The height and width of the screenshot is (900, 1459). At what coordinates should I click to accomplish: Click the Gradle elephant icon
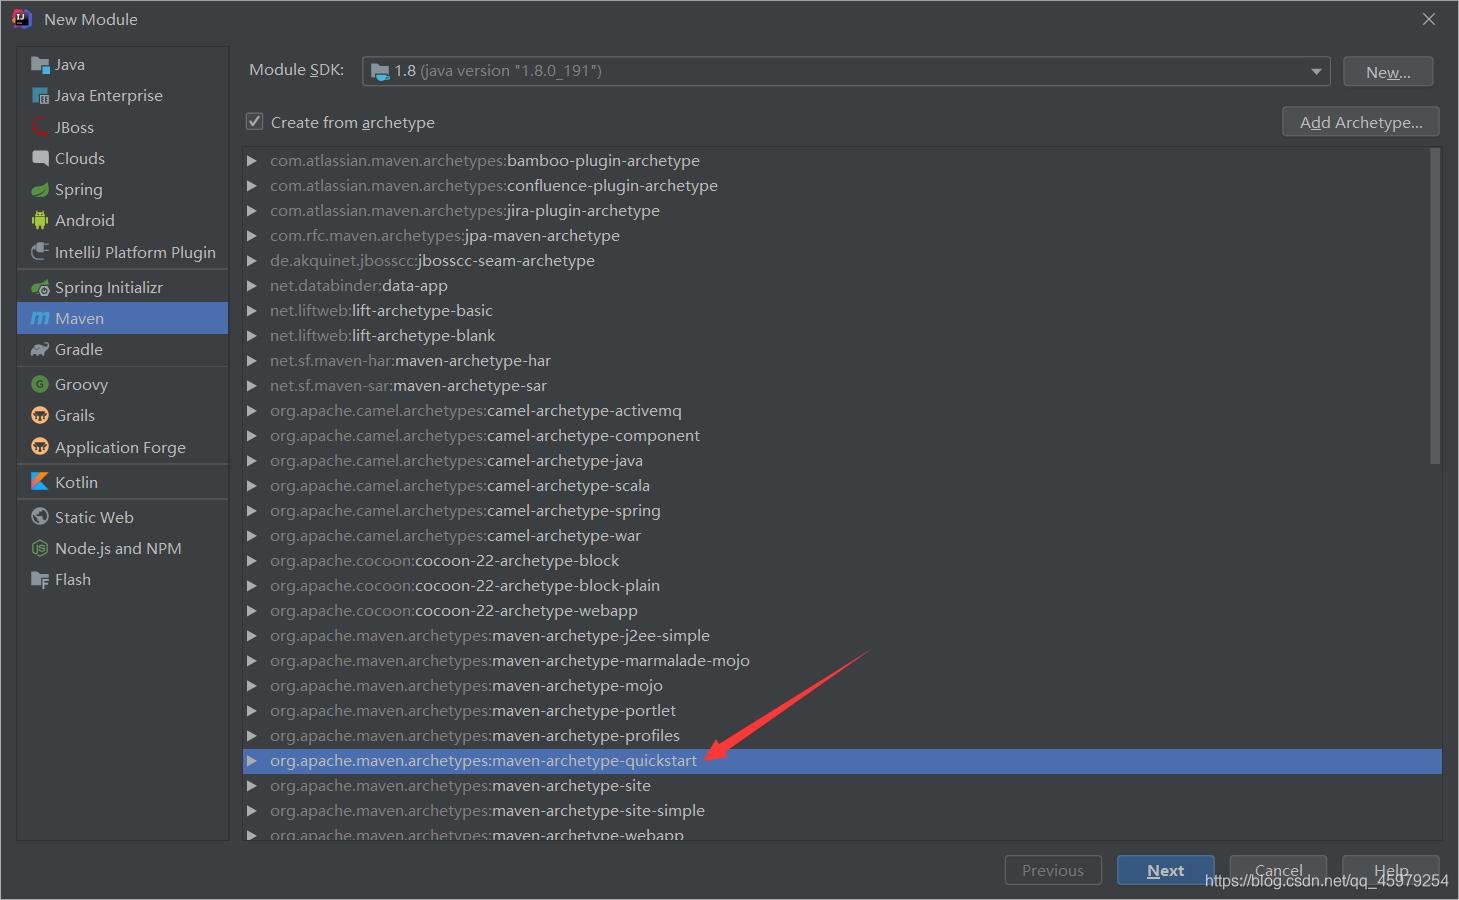(40, 350)
